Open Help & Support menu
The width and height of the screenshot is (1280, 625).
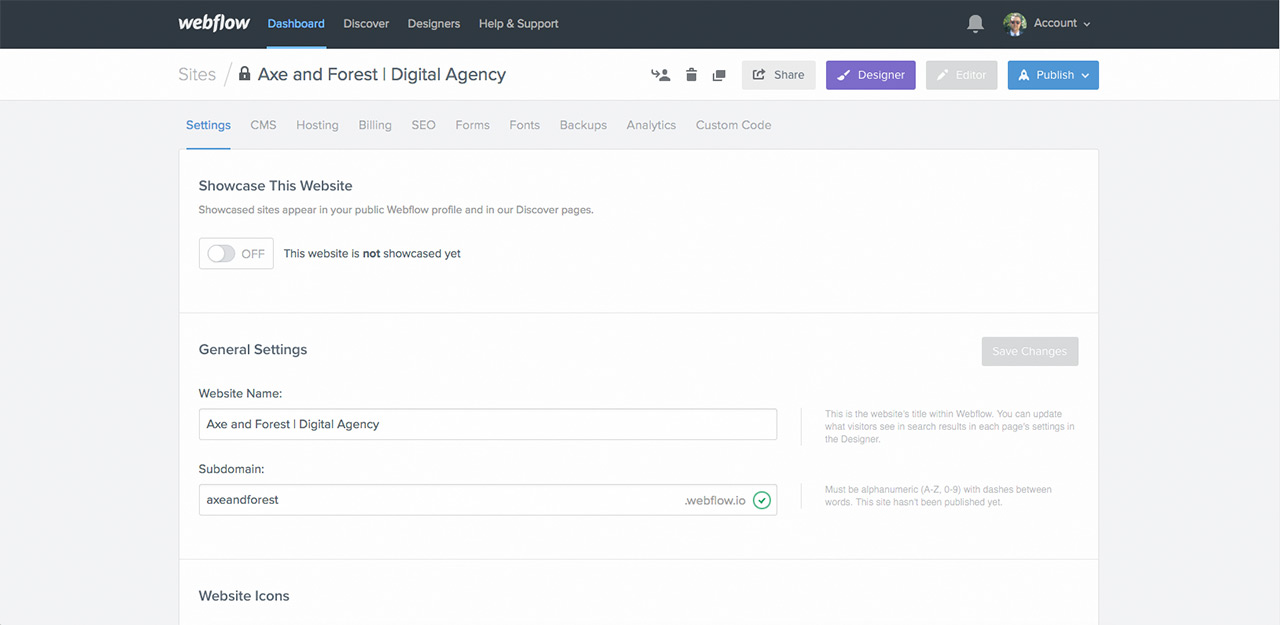point(519,23)
